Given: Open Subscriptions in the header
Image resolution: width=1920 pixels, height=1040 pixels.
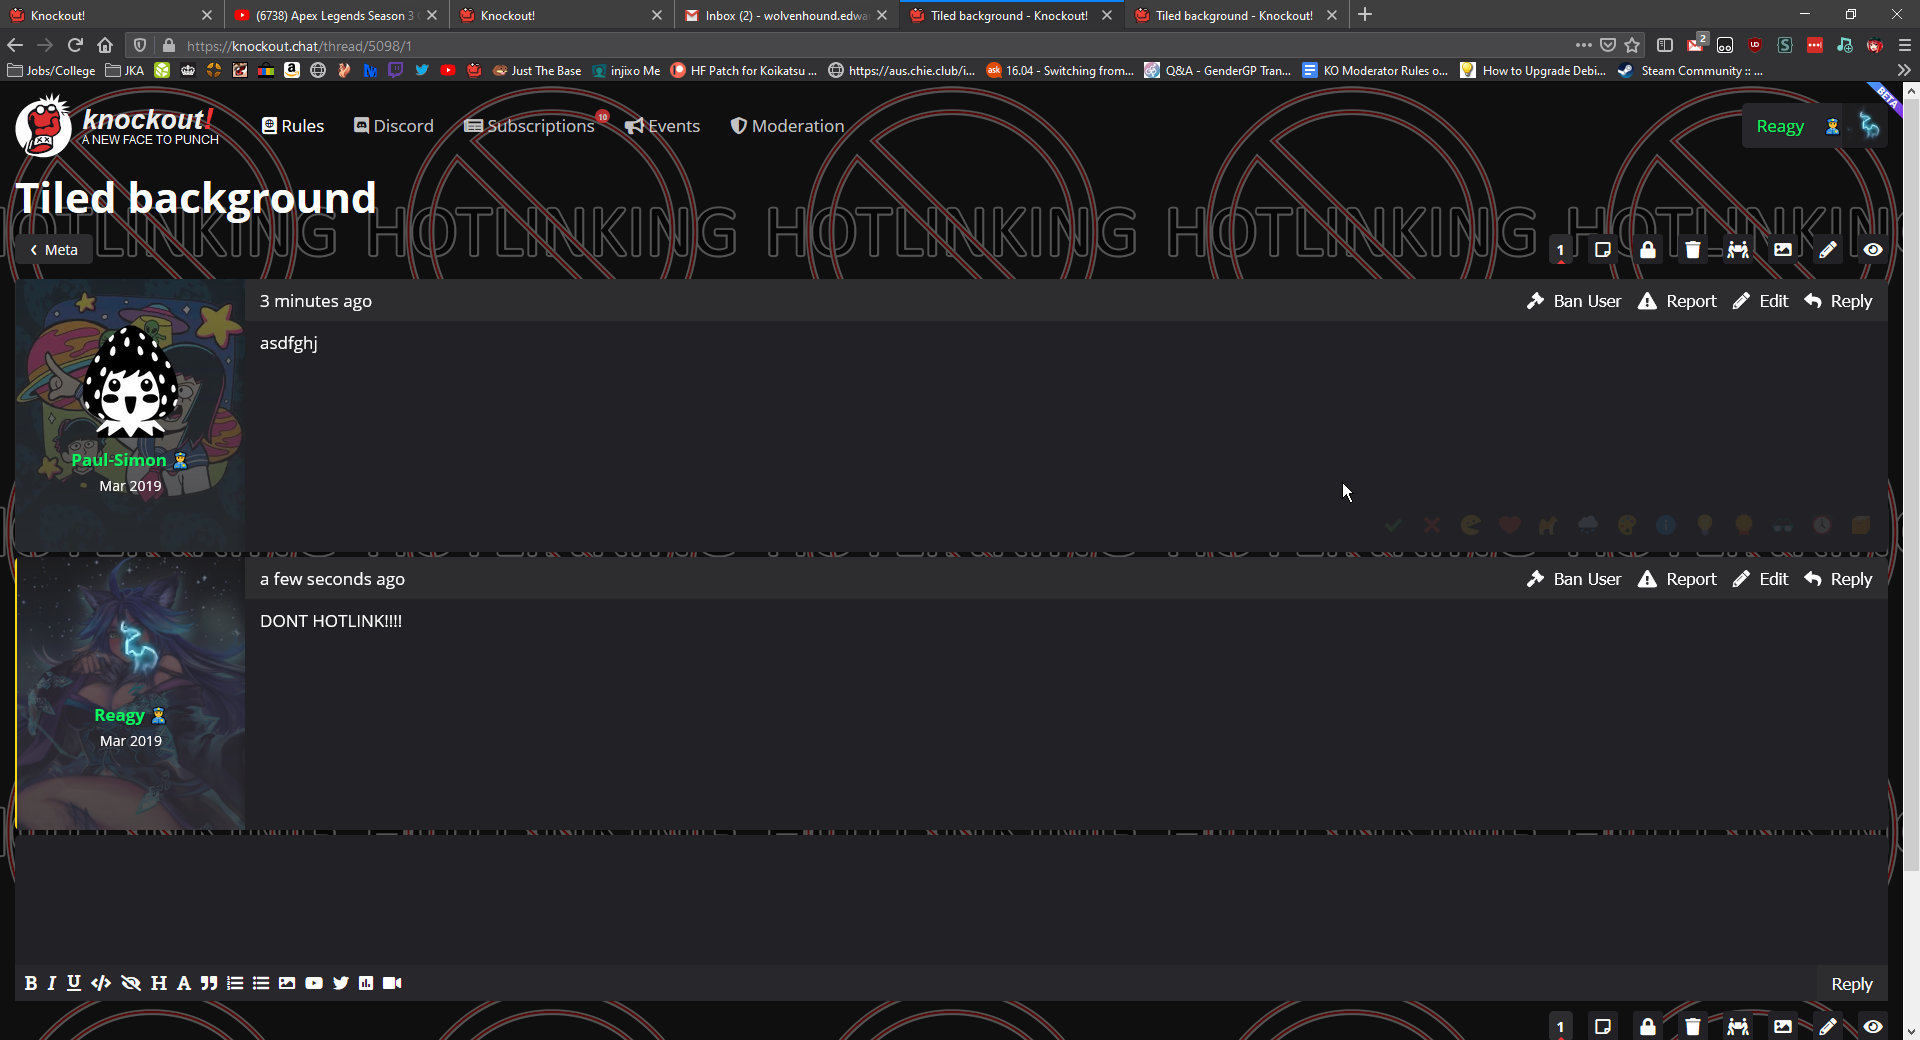Looking at the screenshot, I should 530,126.
